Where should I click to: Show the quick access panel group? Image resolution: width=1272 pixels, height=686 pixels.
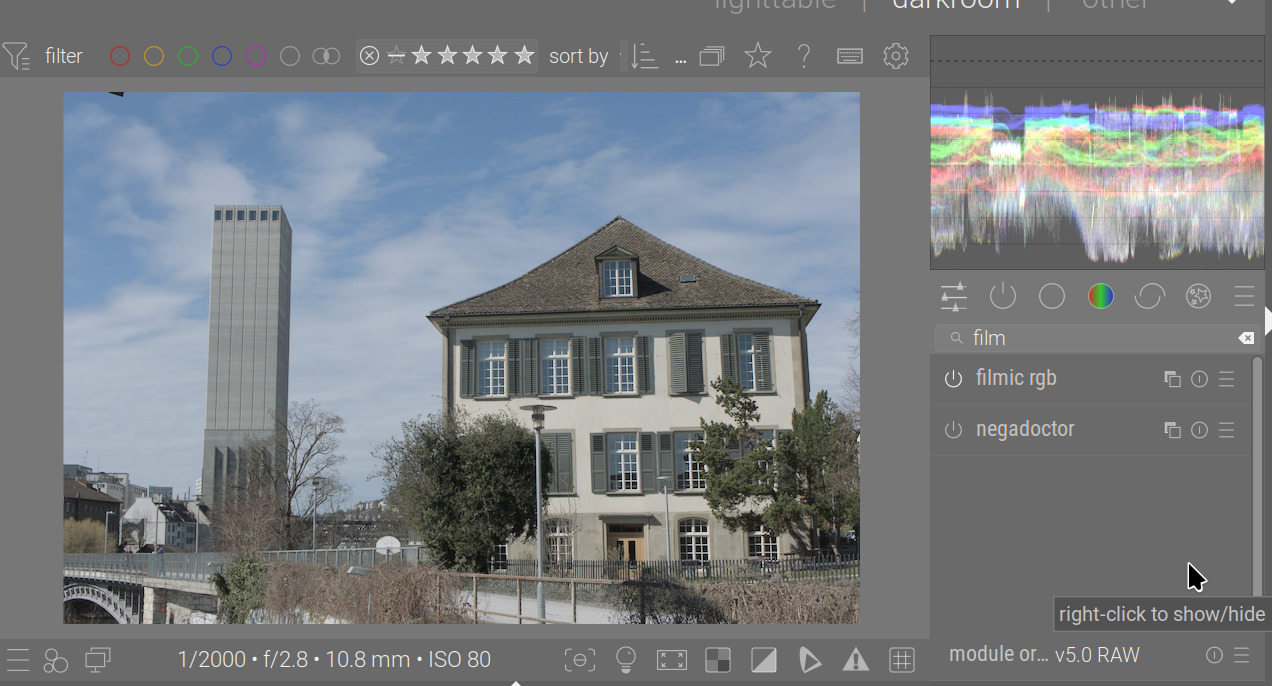pos(954,296)
